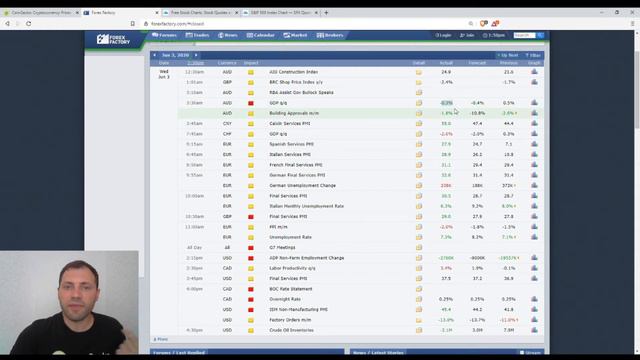Screen dimensions: 640x360
Task: Open the Brokers menu
Action: point(330,36)
